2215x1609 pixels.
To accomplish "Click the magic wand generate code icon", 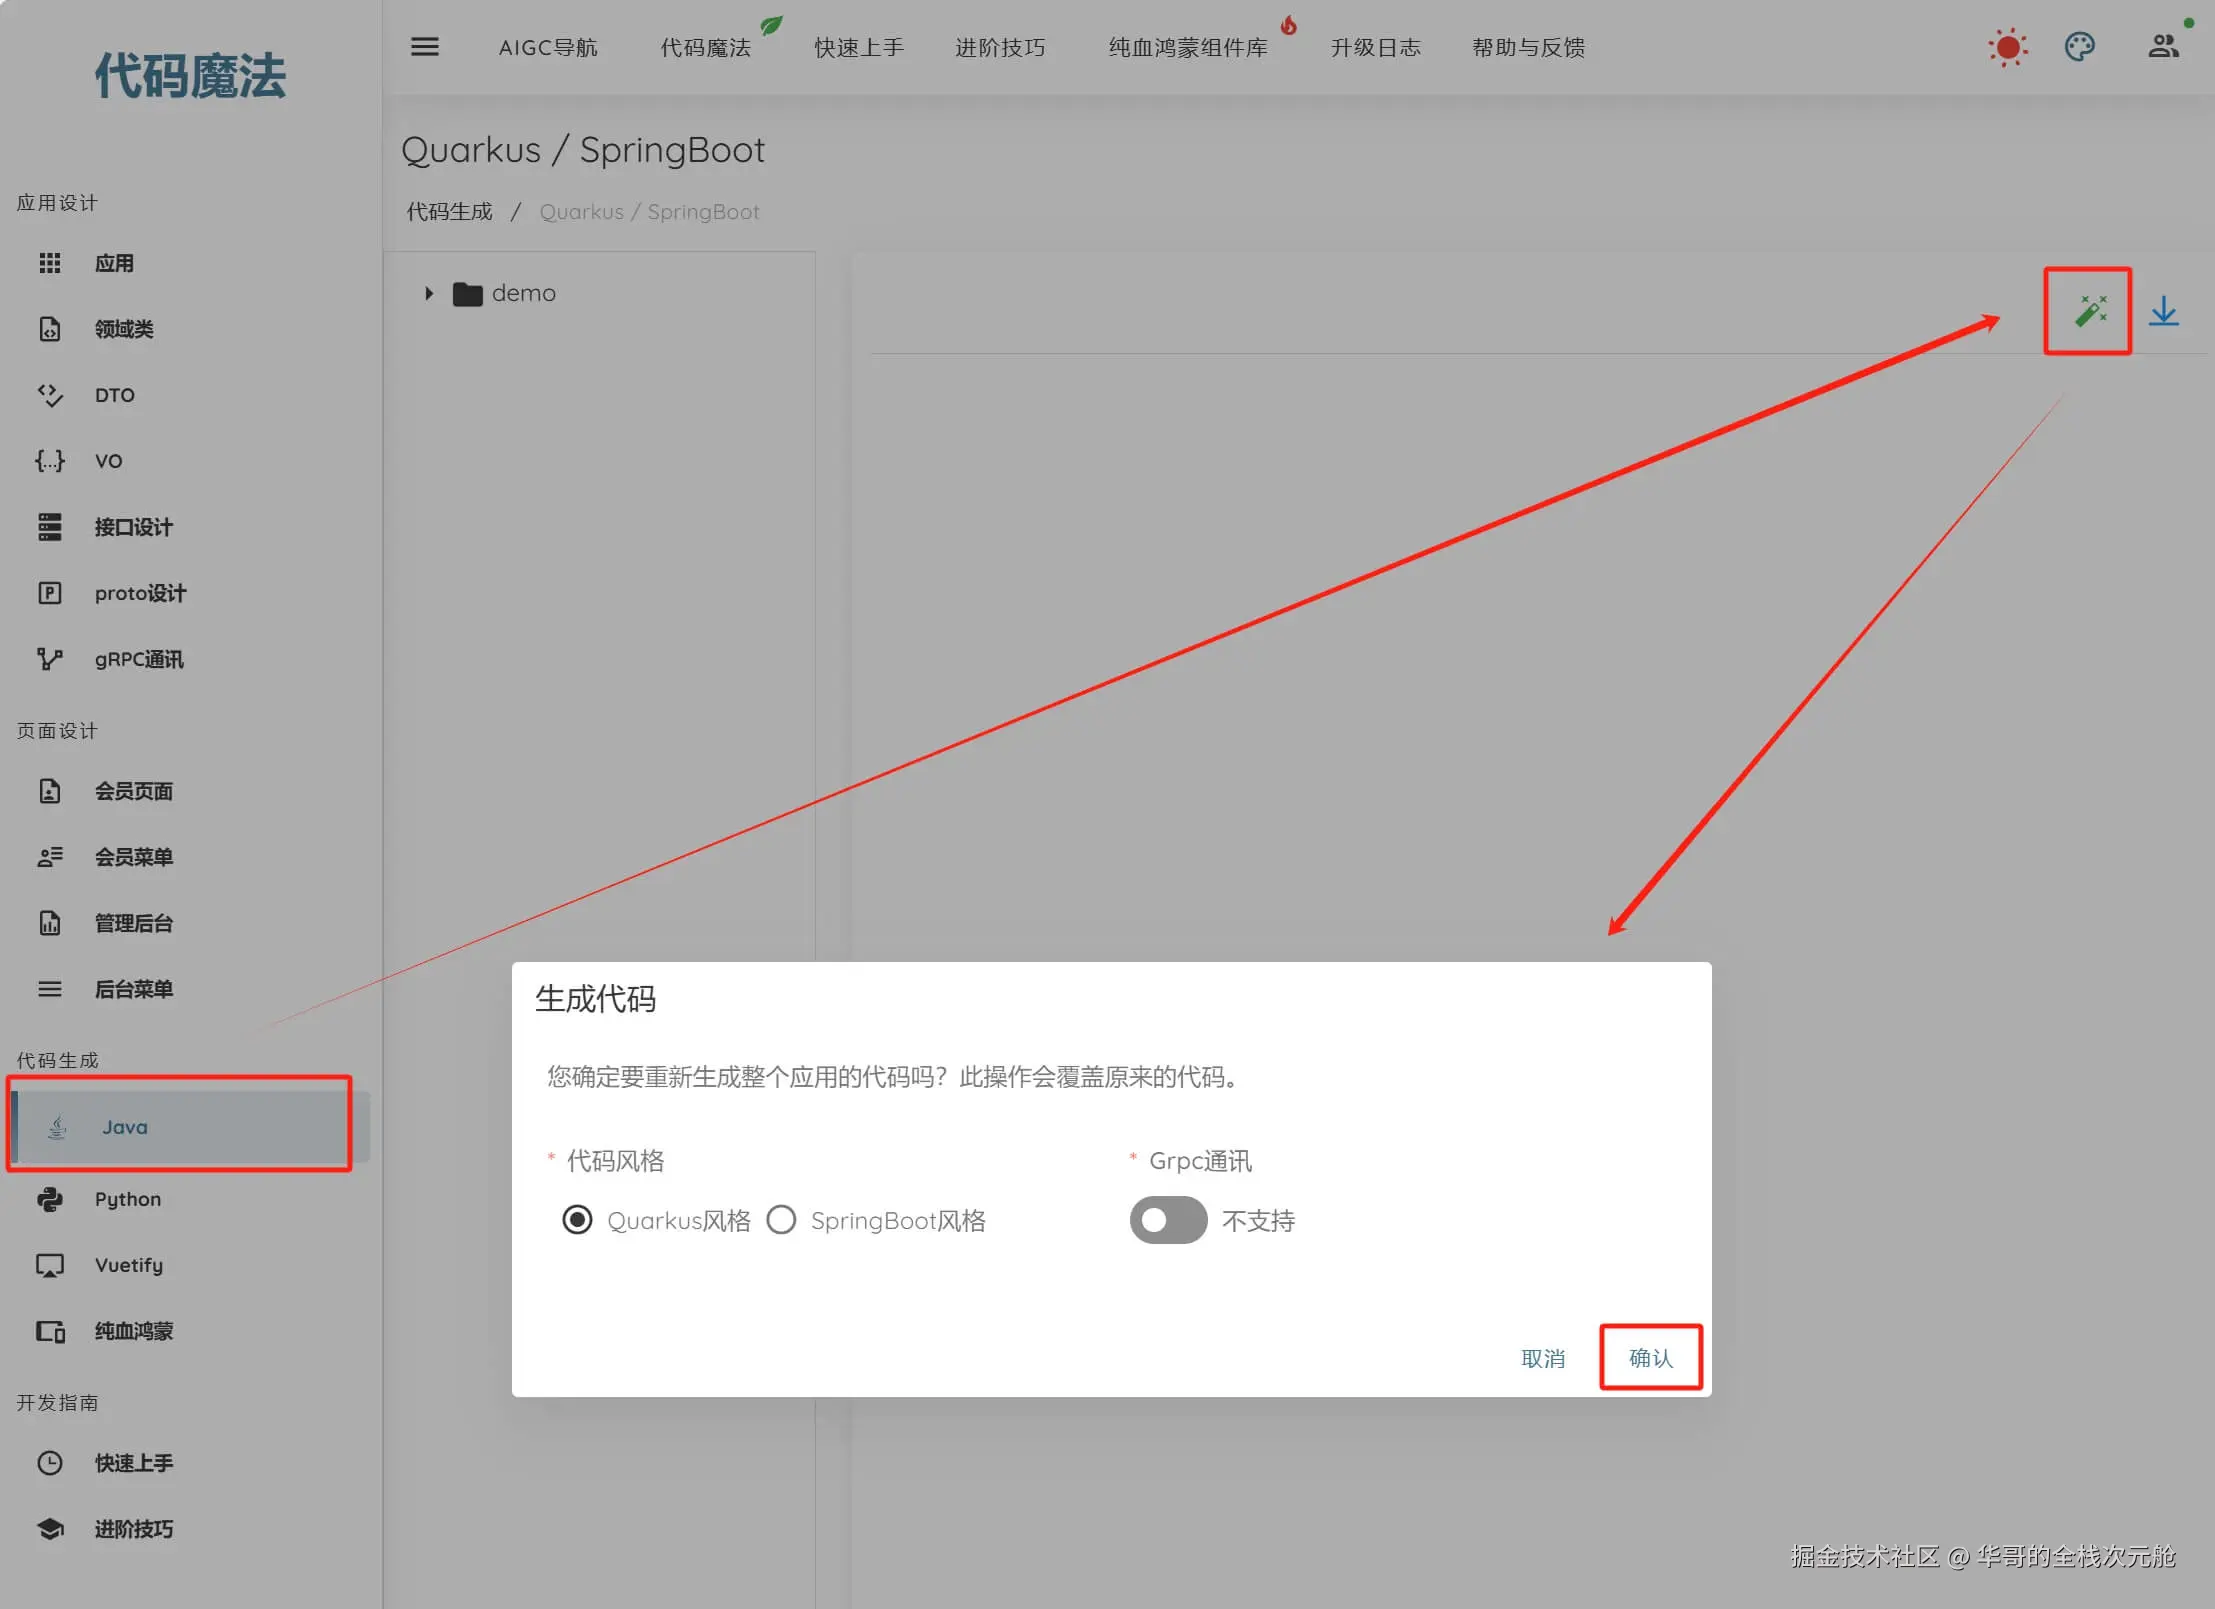I will 2089,311.
